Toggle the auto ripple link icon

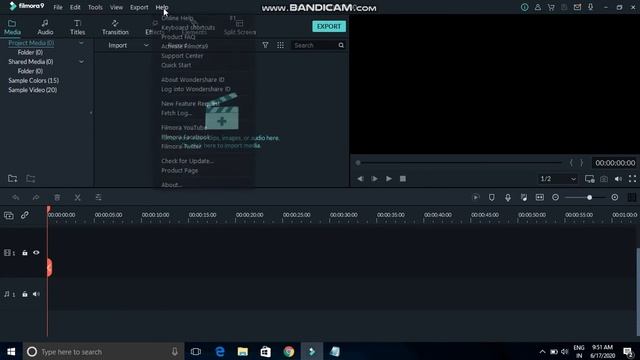(x=25, y=215)
